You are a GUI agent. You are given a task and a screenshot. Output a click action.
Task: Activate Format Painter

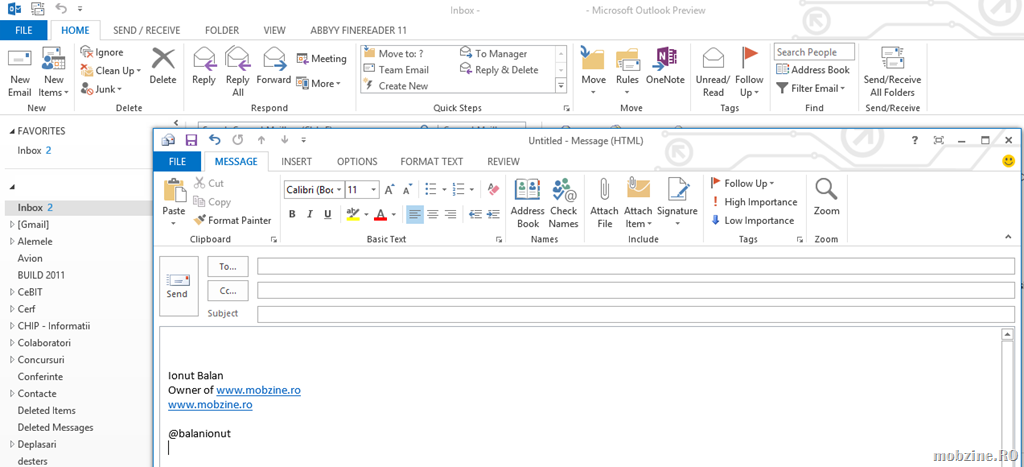click(232, 221)
